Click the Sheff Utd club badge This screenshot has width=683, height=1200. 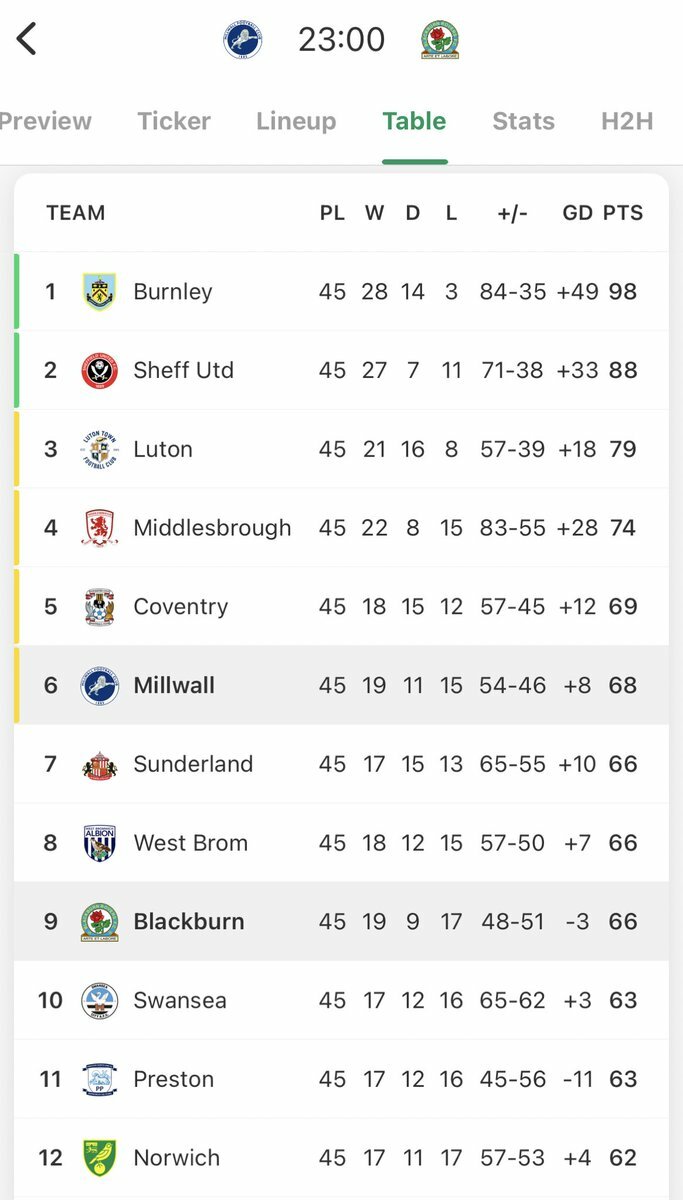tap(100, 371)
